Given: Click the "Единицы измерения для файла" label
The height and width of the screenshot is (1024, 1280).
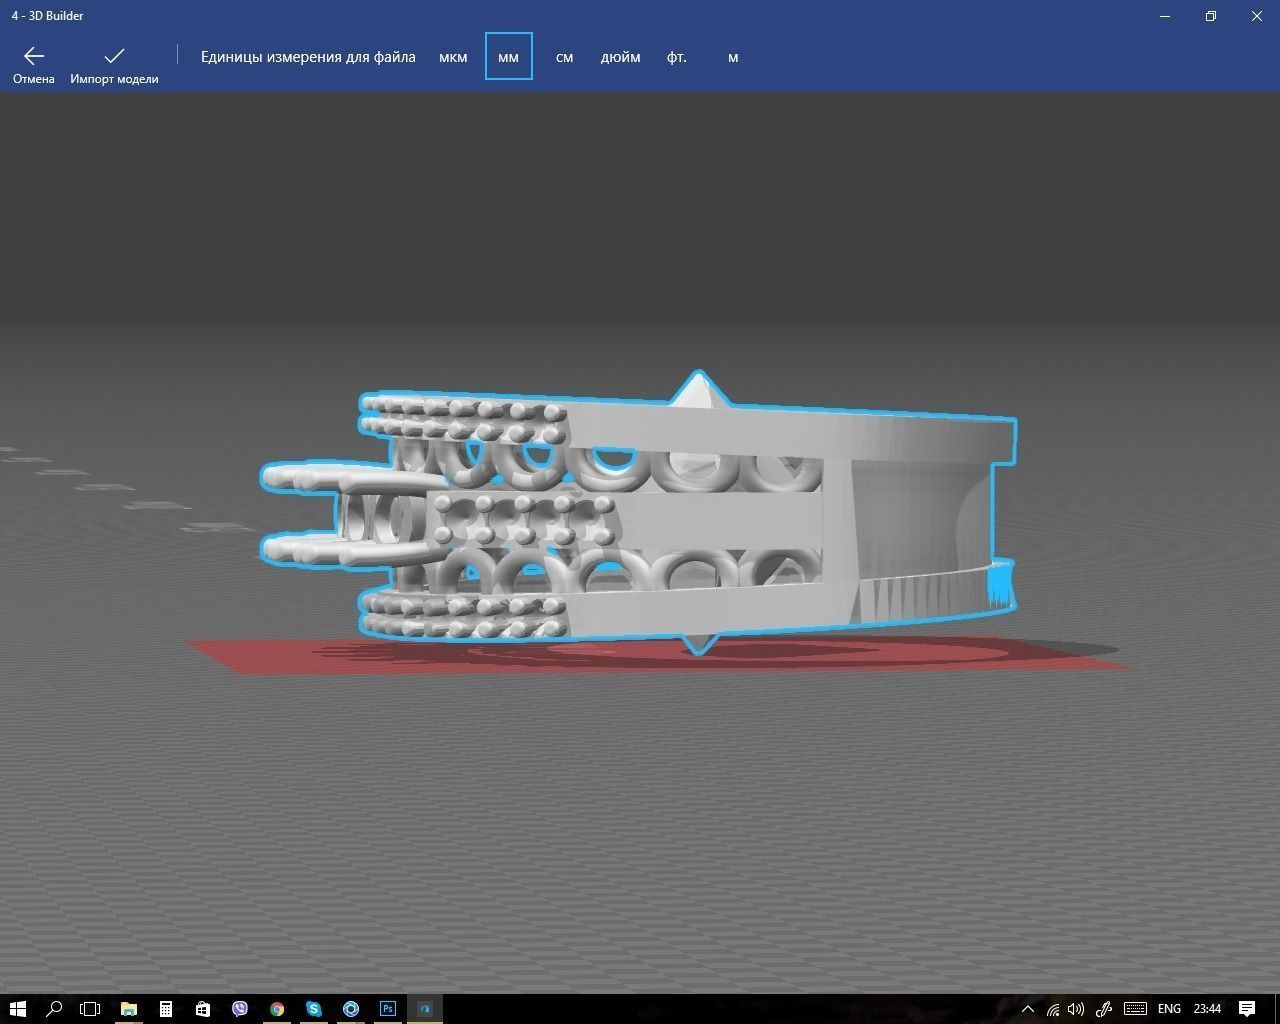Looking at the screenshot, I should pyautogui.click(x=308, y=57).
